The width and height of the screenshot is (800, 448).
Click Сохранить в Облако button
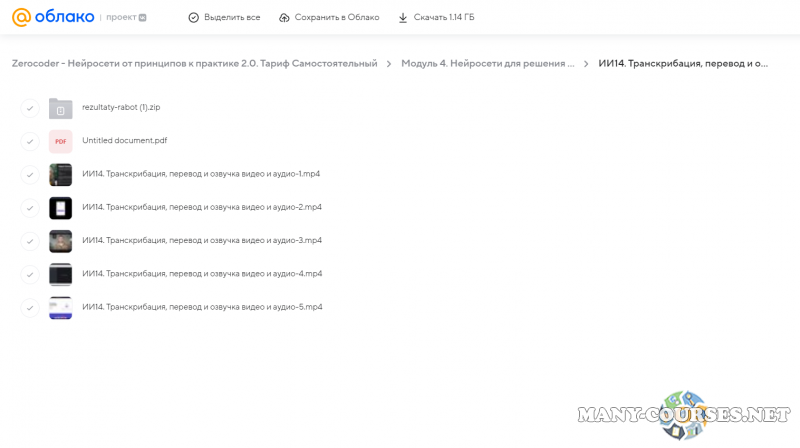pos(335,18)
